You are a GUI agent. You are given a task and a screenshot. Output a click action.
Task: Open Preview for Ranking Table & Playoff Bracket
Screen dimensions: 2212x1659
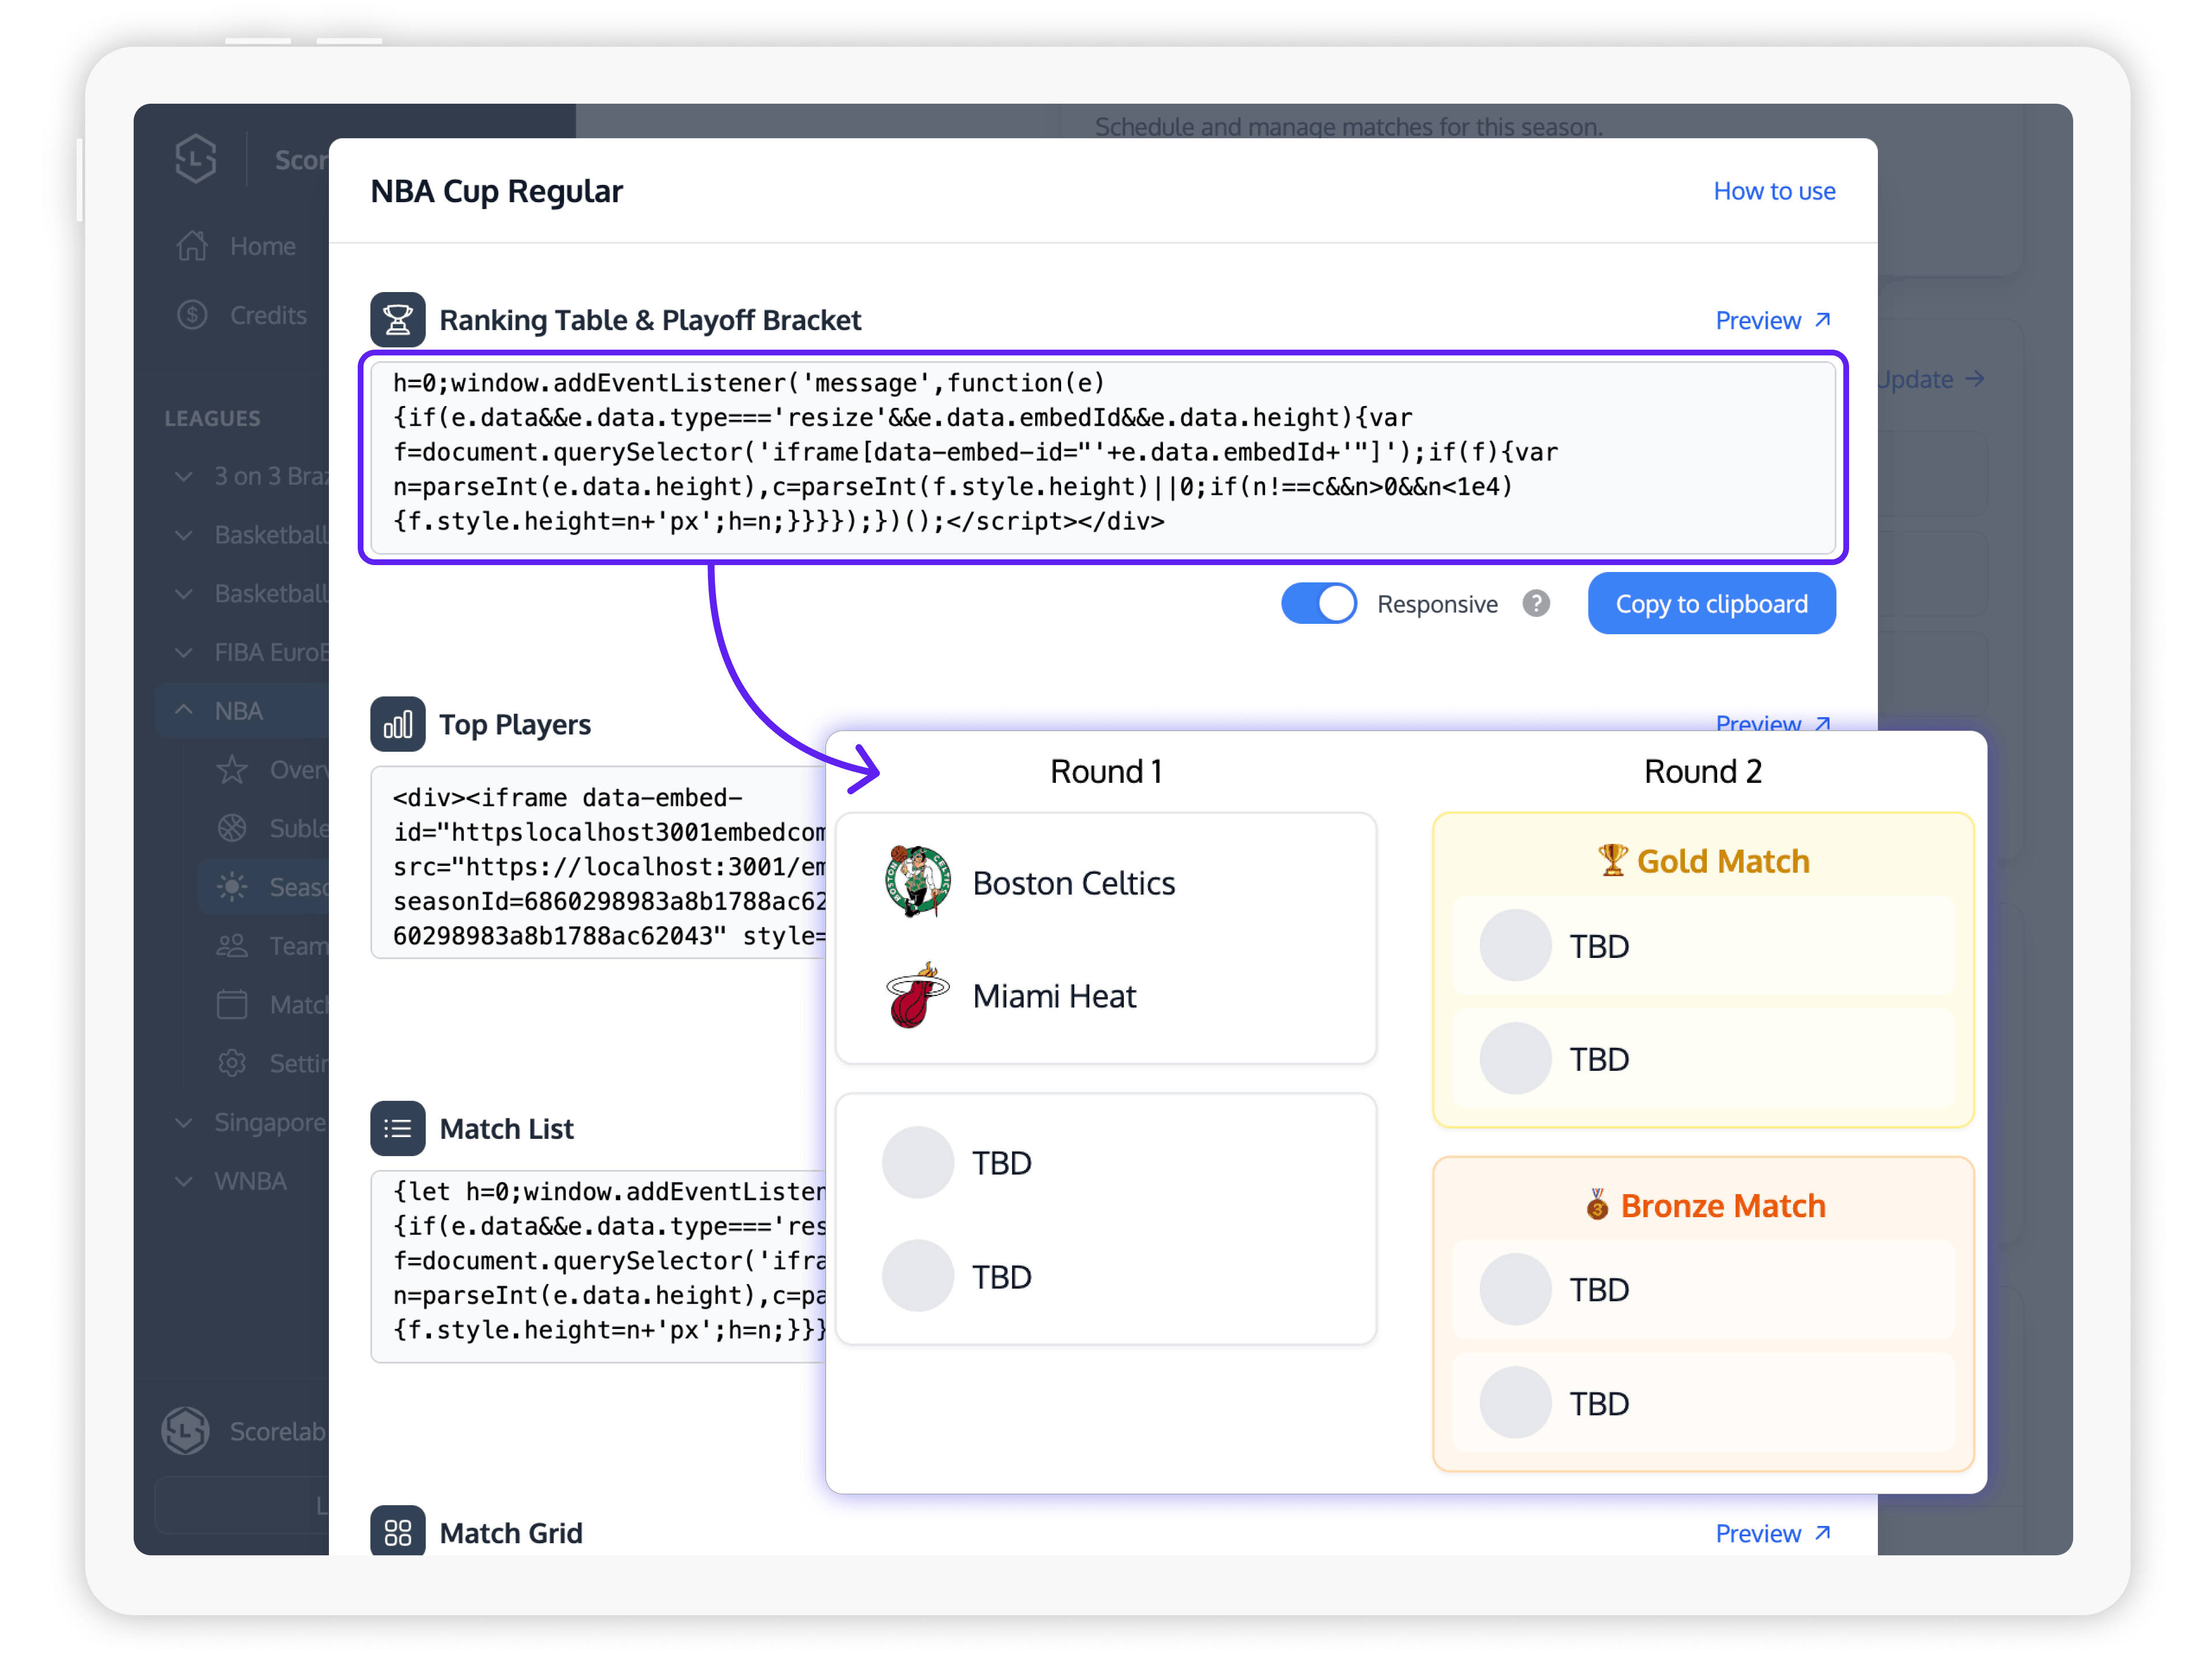[1773, 320]
